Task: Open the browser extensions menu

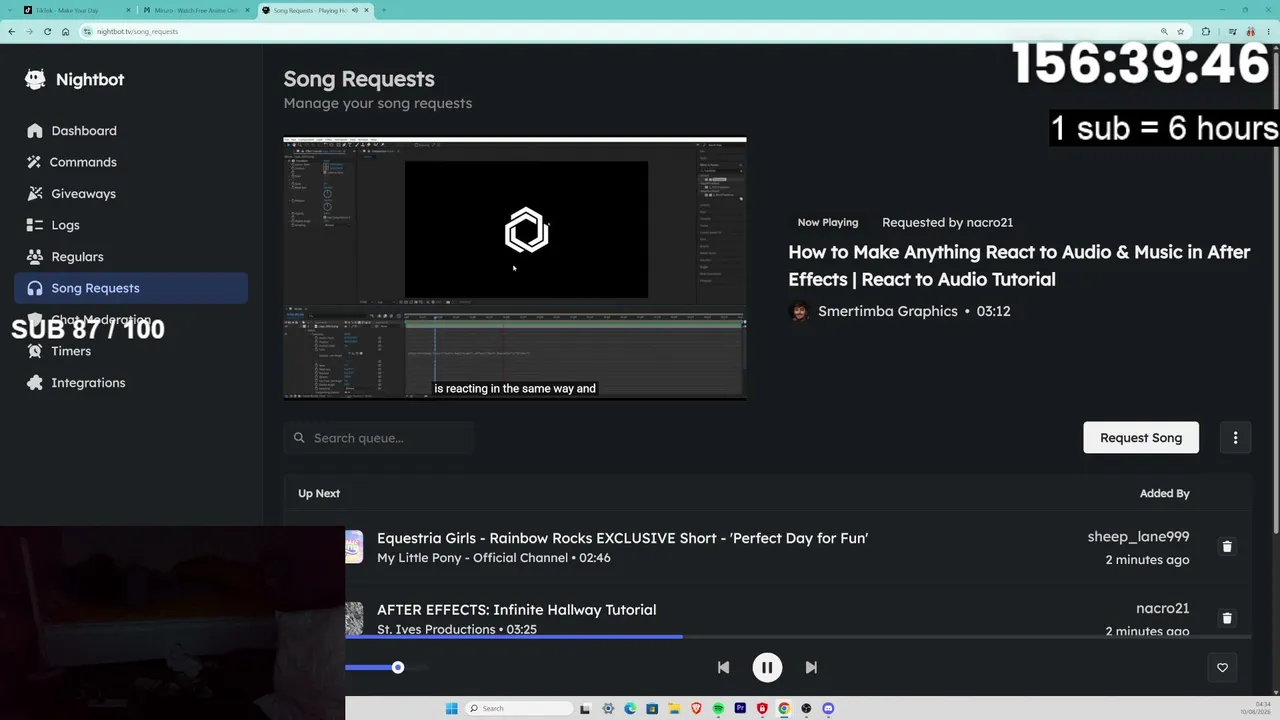Action: click(1206, 31)
